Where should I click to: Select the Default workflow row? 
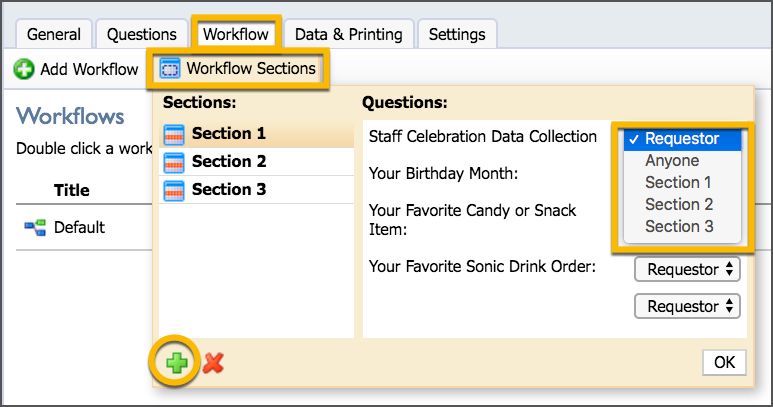click(84, 227)
